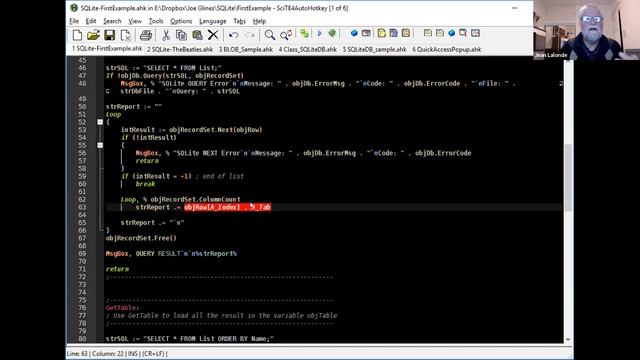Click the window-shaped icon after the first blue cube
The width and height of the screenshot is (640, 360).
pyautogui.click(x=366, y=33)
